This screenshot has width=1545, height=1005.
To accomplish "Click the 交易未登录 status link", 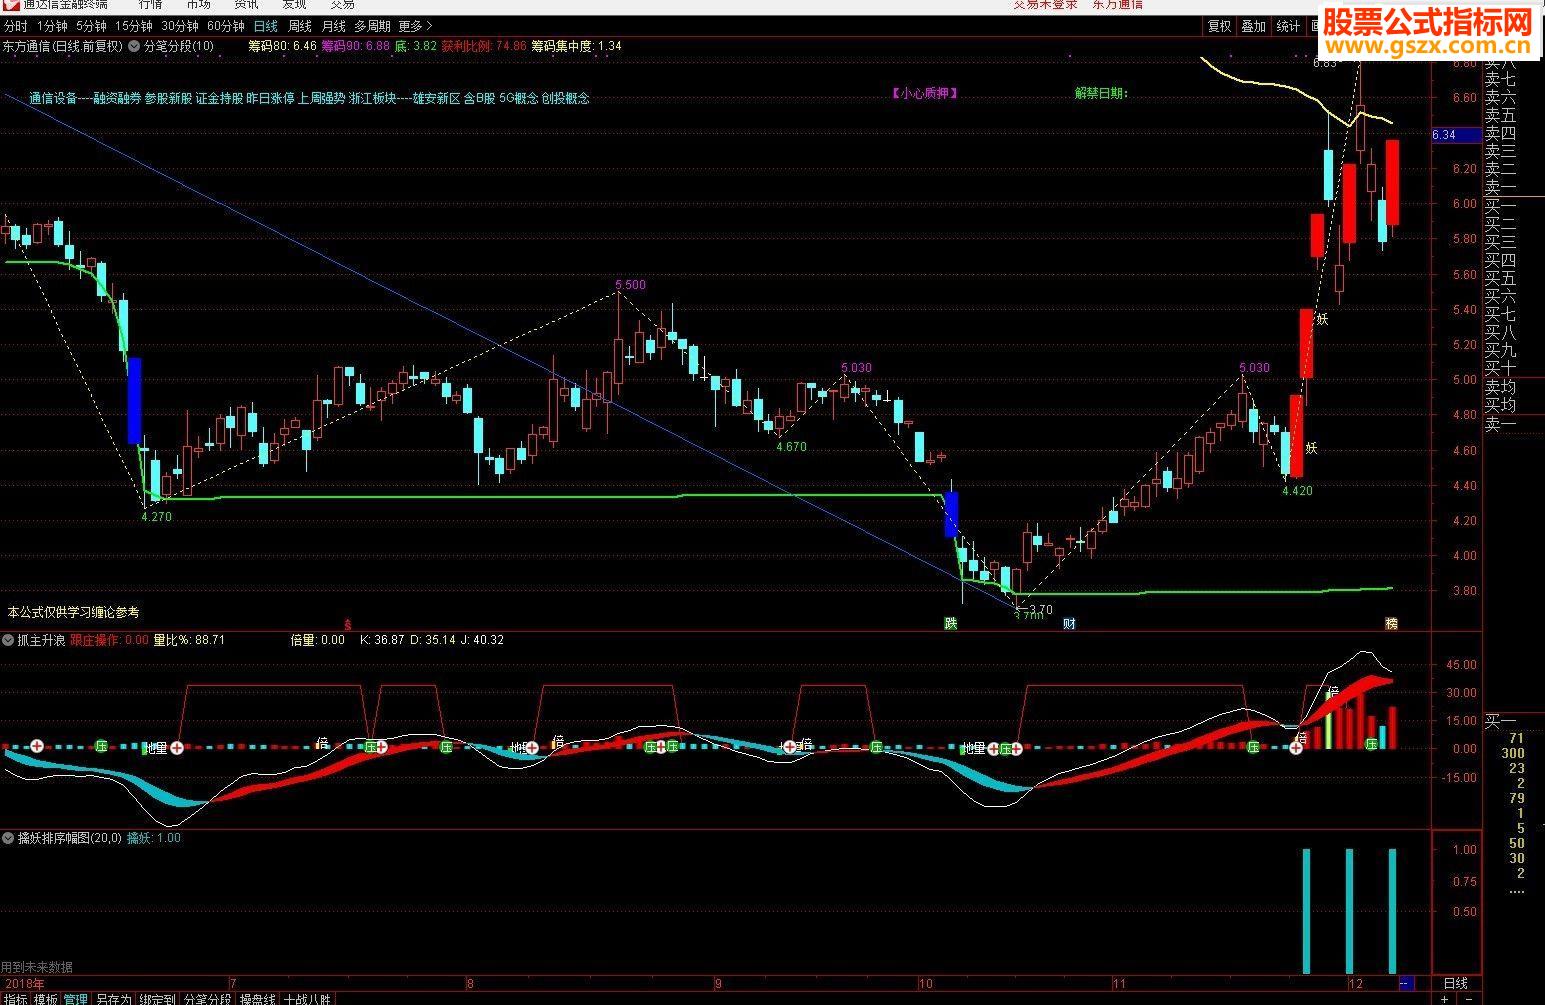I will pyautogui.click(x=1046, y=4).
